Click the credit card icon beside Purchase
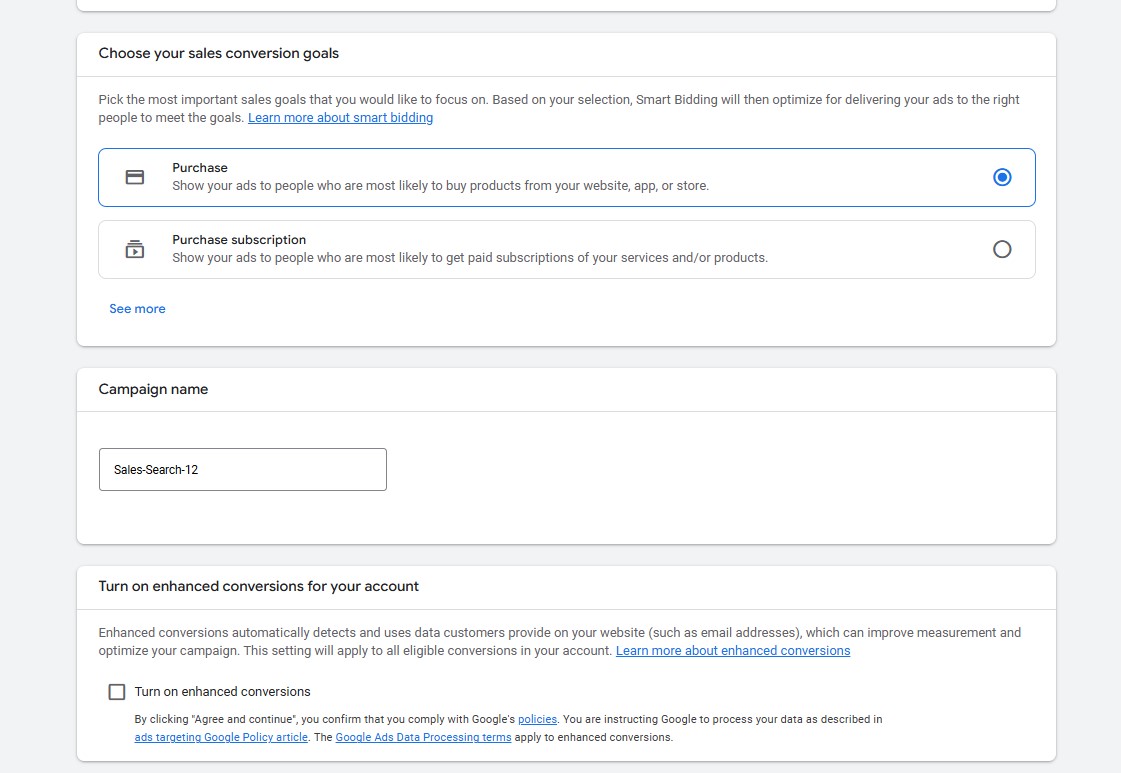The image size is (1121, 773). (x=135, y=177)
